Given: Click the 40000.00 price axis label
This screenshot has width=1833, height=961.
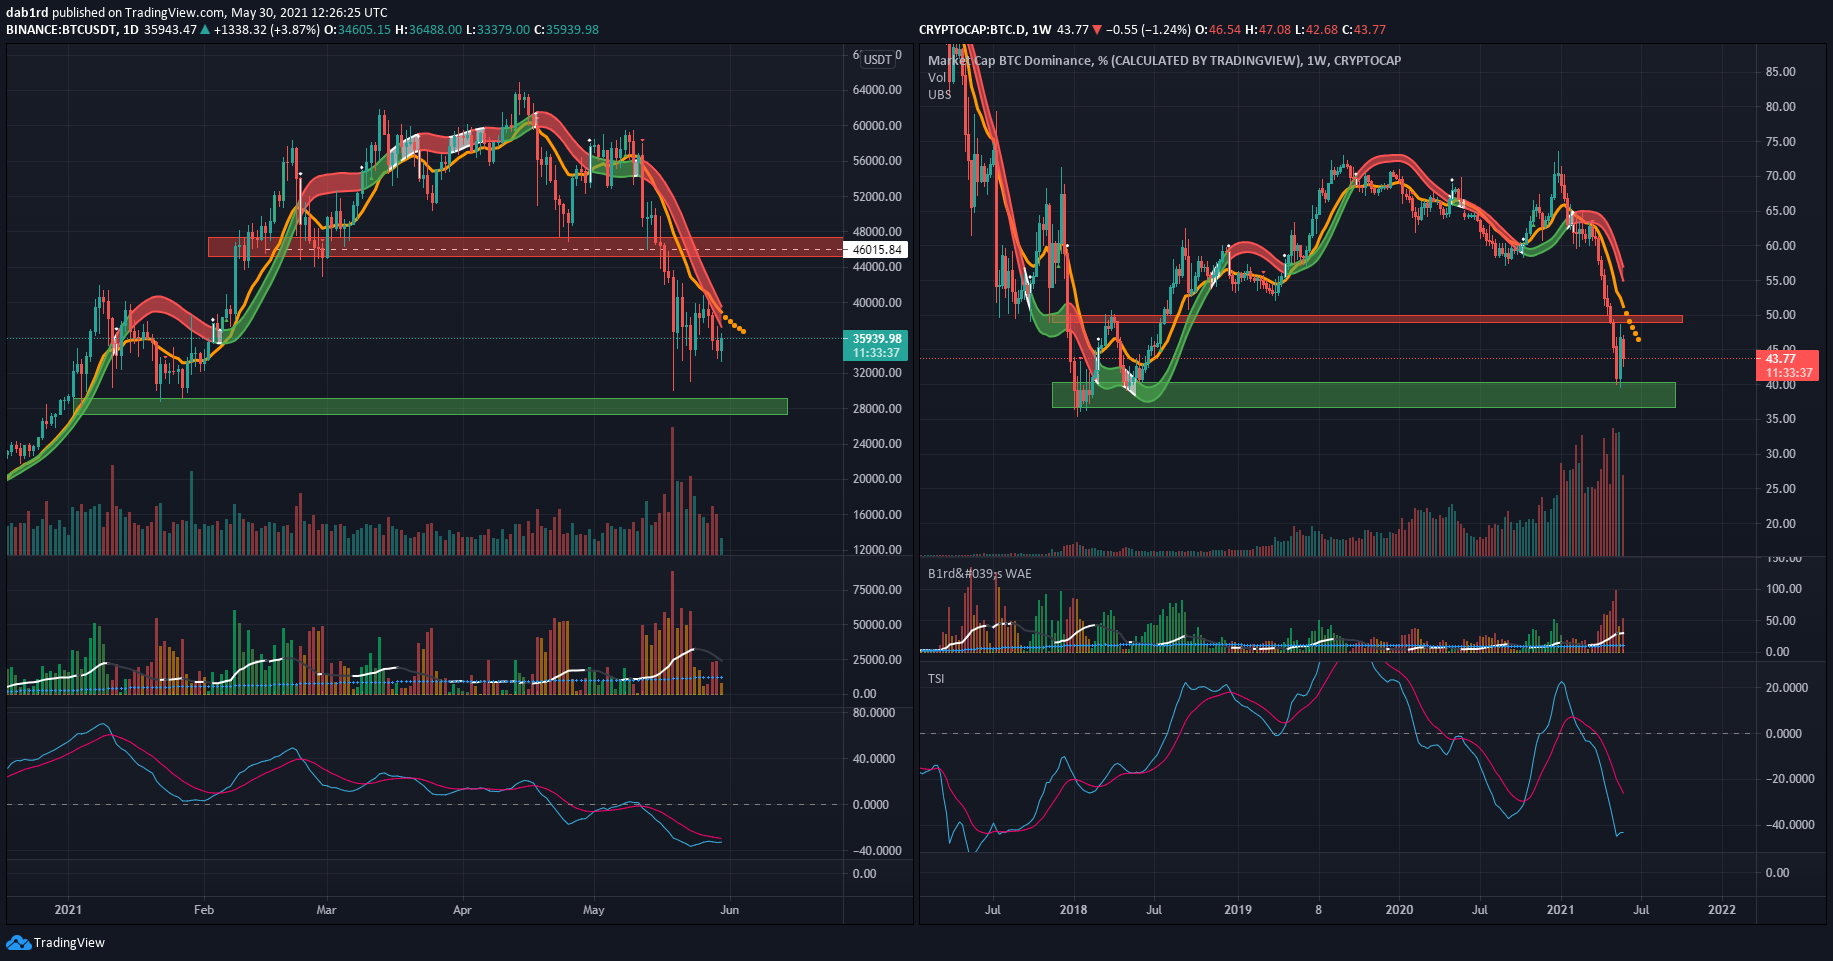Looking at the screenshot, I should pos(877,303).
